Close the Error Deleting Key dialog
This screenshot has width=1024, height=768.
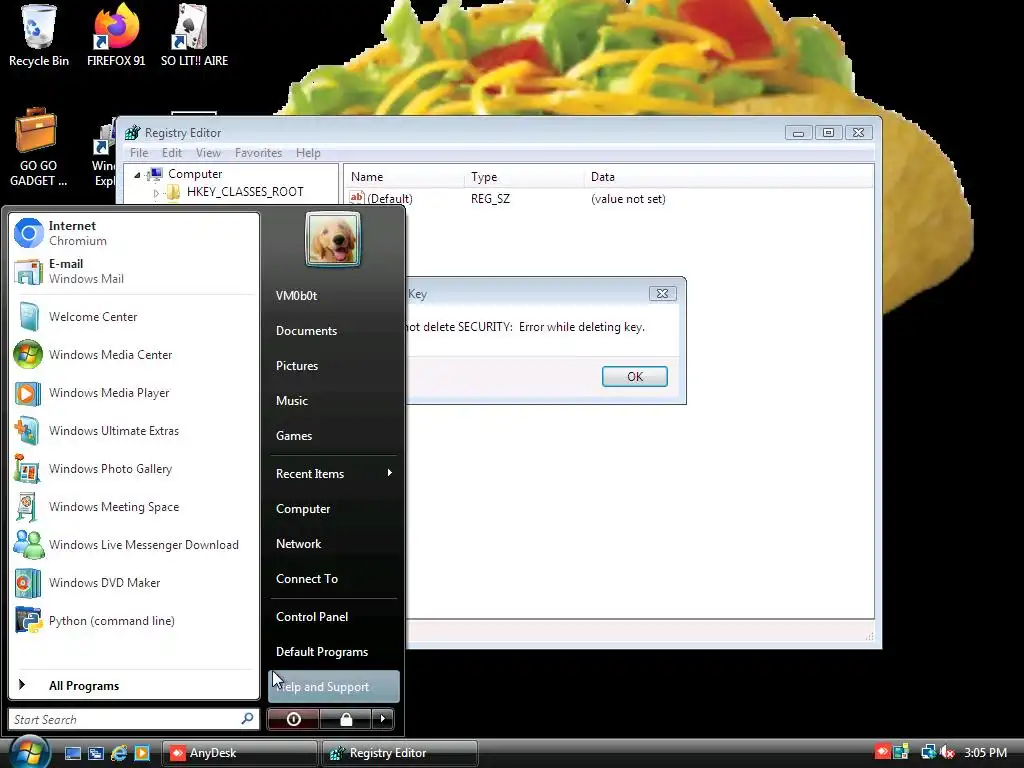[662, 294]
